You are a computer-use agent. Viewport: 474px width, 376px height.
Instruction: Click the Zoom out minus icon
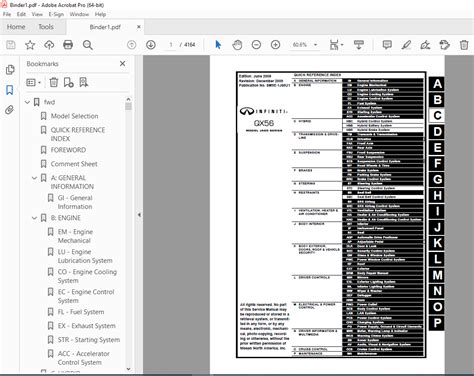(x=256, y=45)
